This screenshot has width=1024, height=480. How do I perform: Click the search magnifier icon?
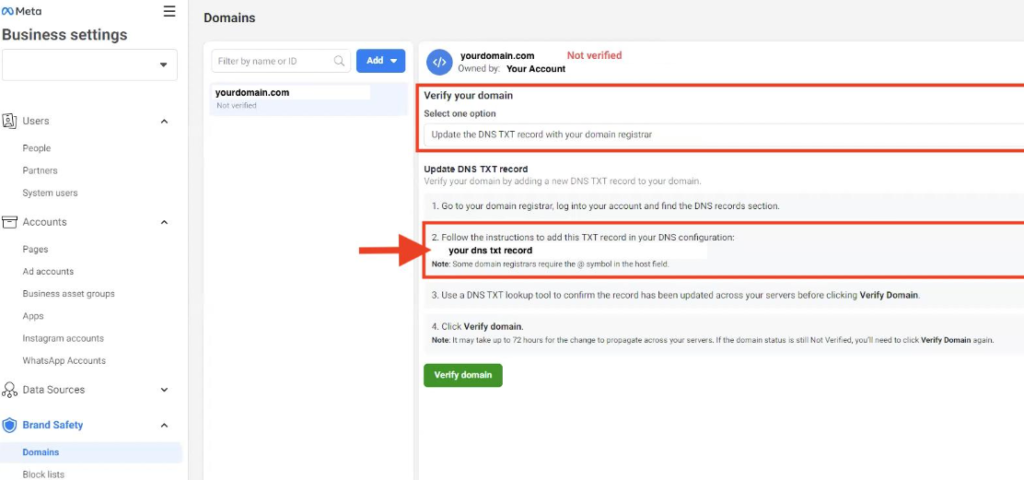coord(339,61)
